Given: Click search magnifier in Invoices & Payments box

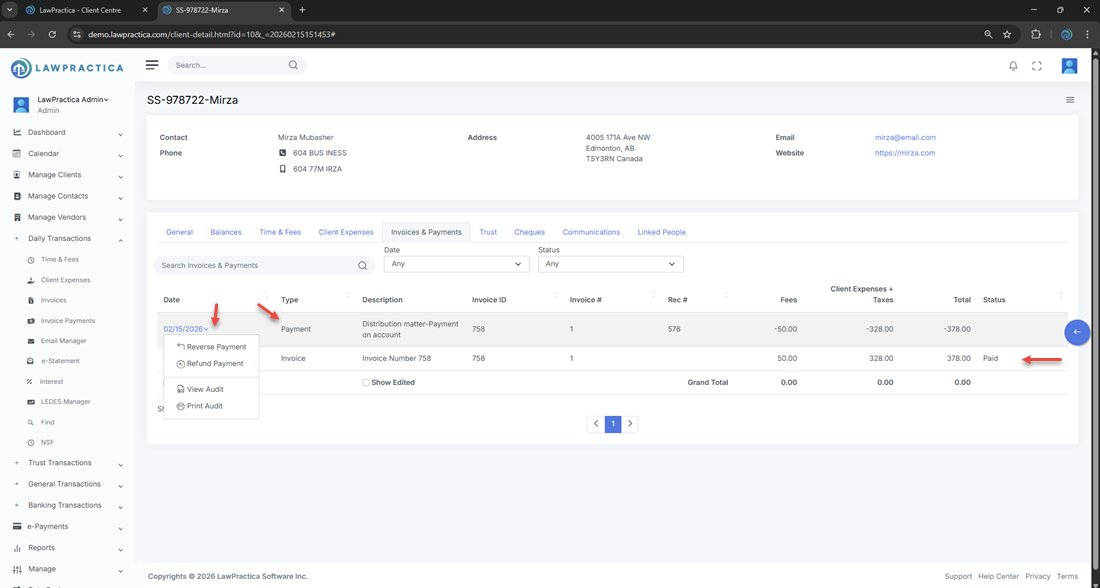Looking at the screenshot, I should pyautogui.click(x=363, y=266).
